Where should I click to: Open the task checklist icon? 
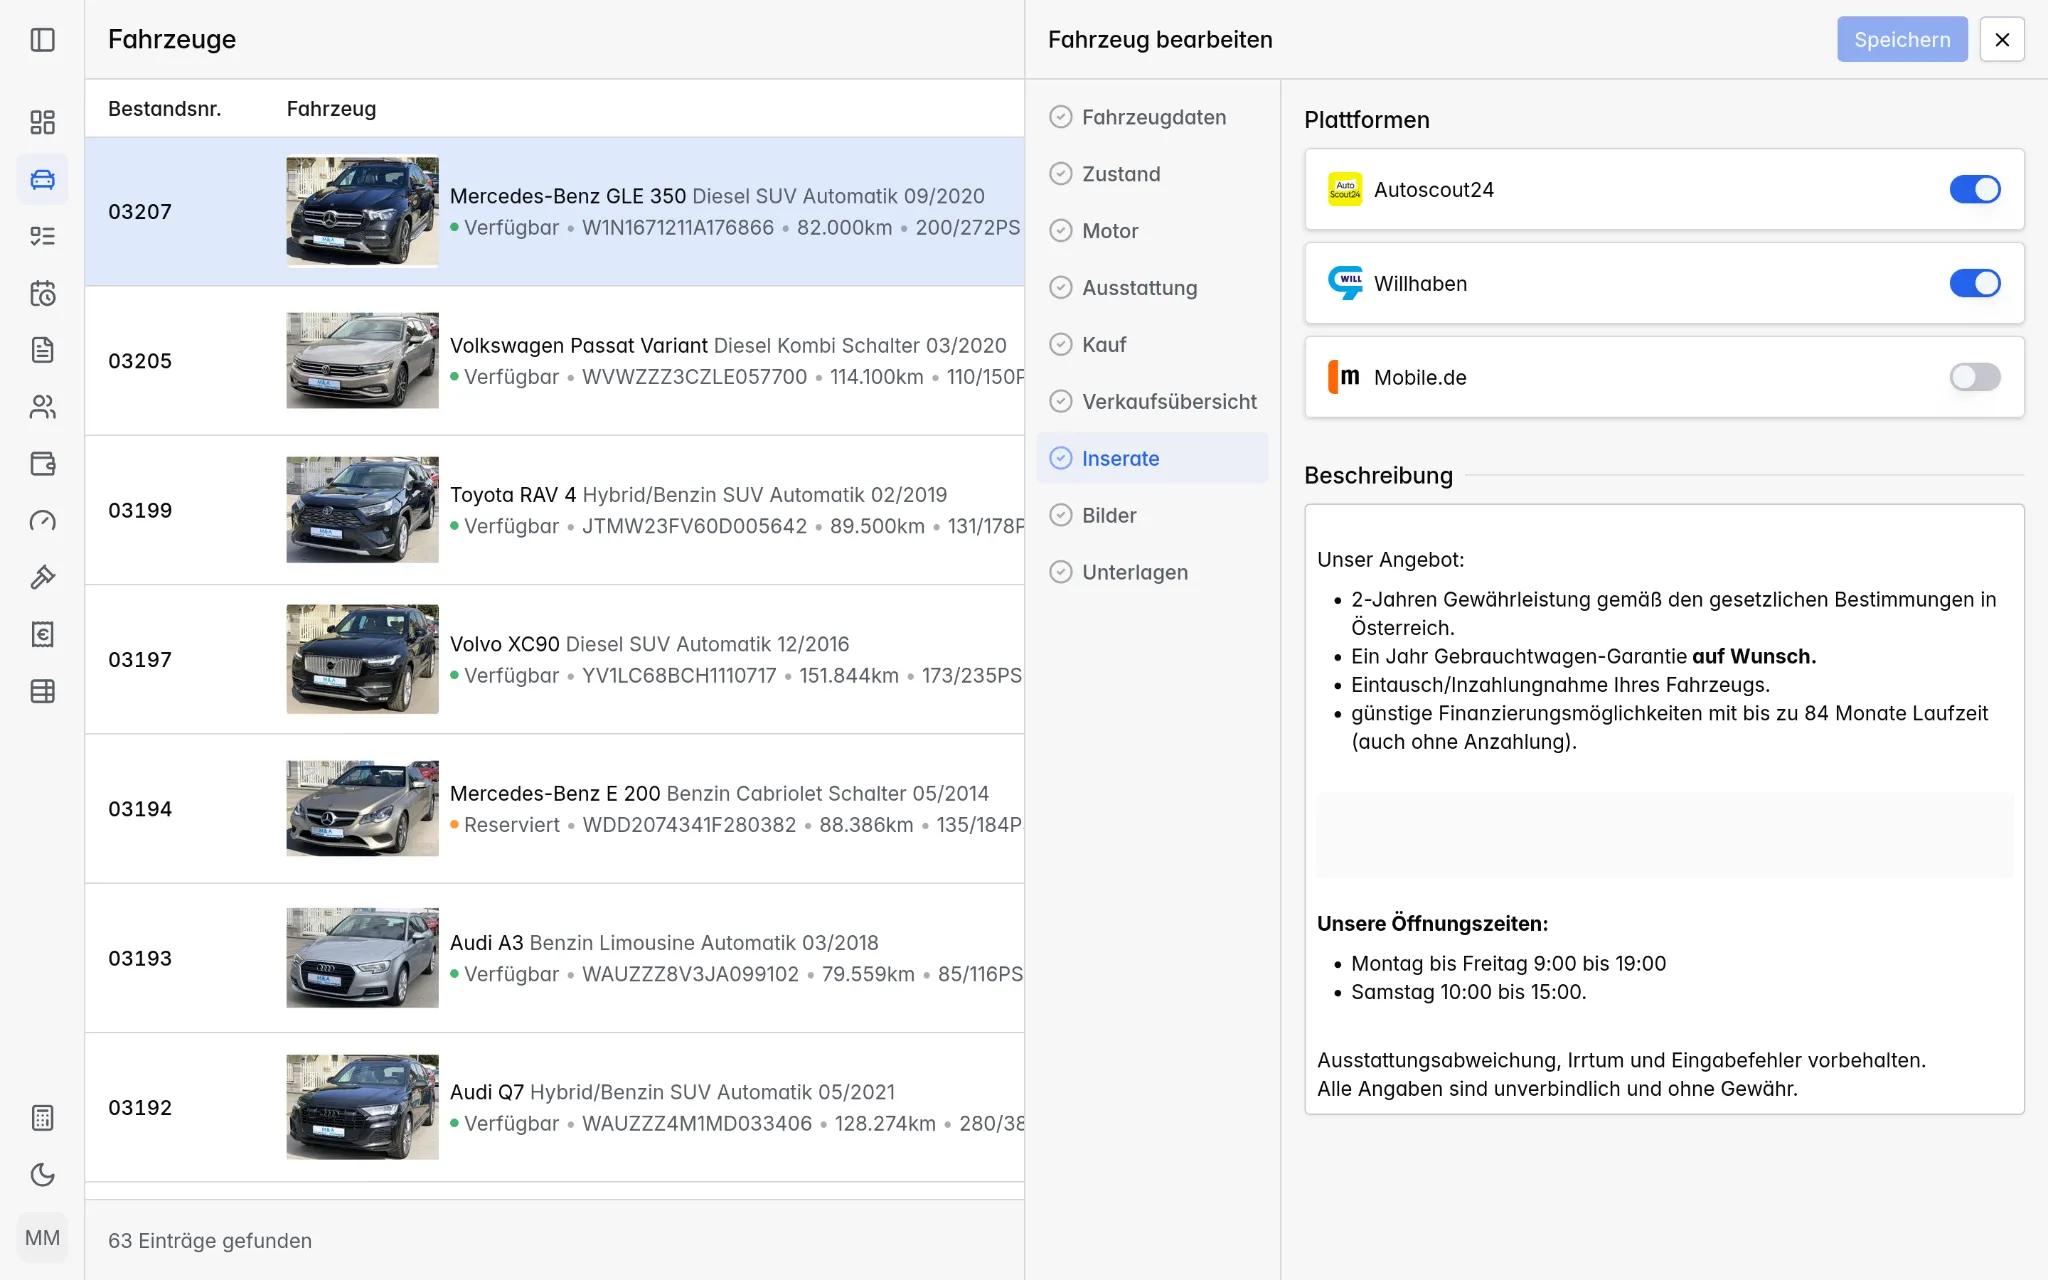click(x=42, y=236)
